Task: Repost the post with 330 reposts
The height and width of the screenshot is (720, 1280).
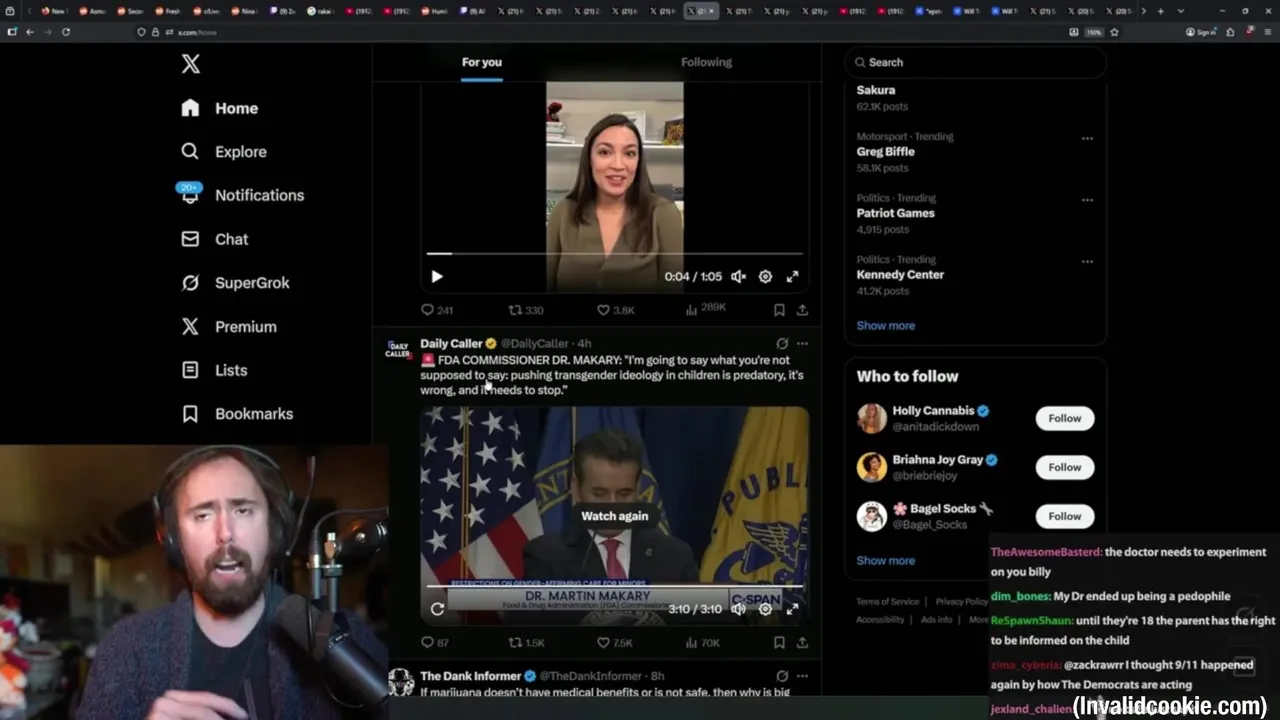Action: coord(526,310)
